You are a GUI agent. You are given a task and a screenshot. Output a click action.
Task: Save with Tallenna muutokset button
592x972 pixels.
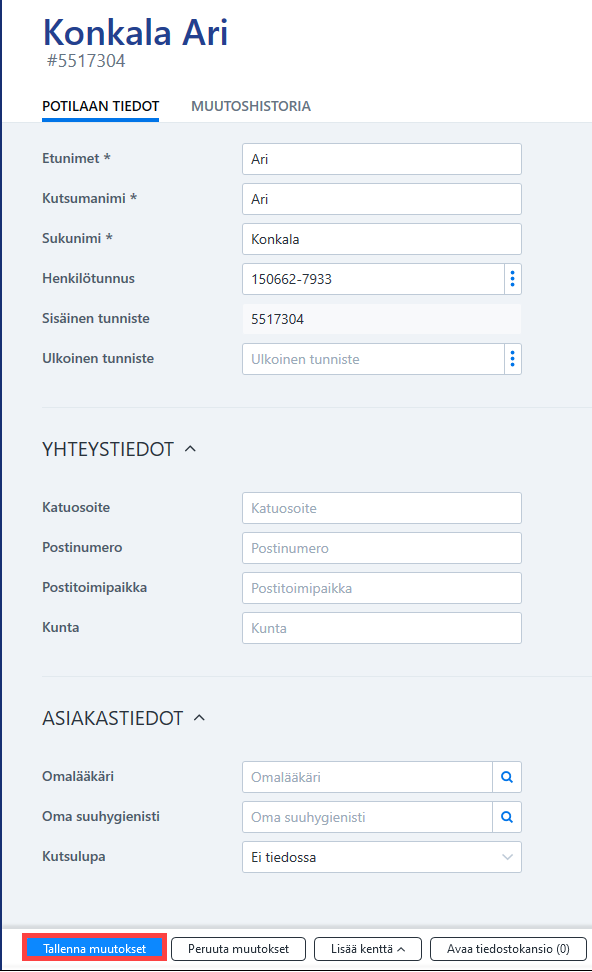(95, 948)
